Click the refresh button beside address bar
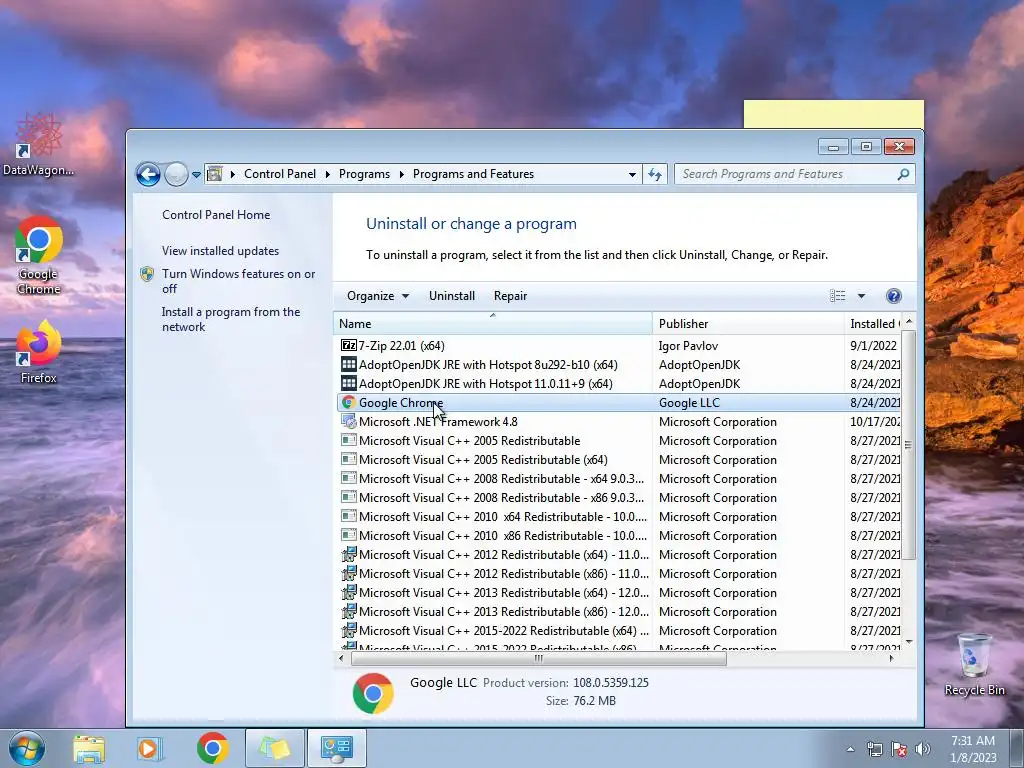 655,174
